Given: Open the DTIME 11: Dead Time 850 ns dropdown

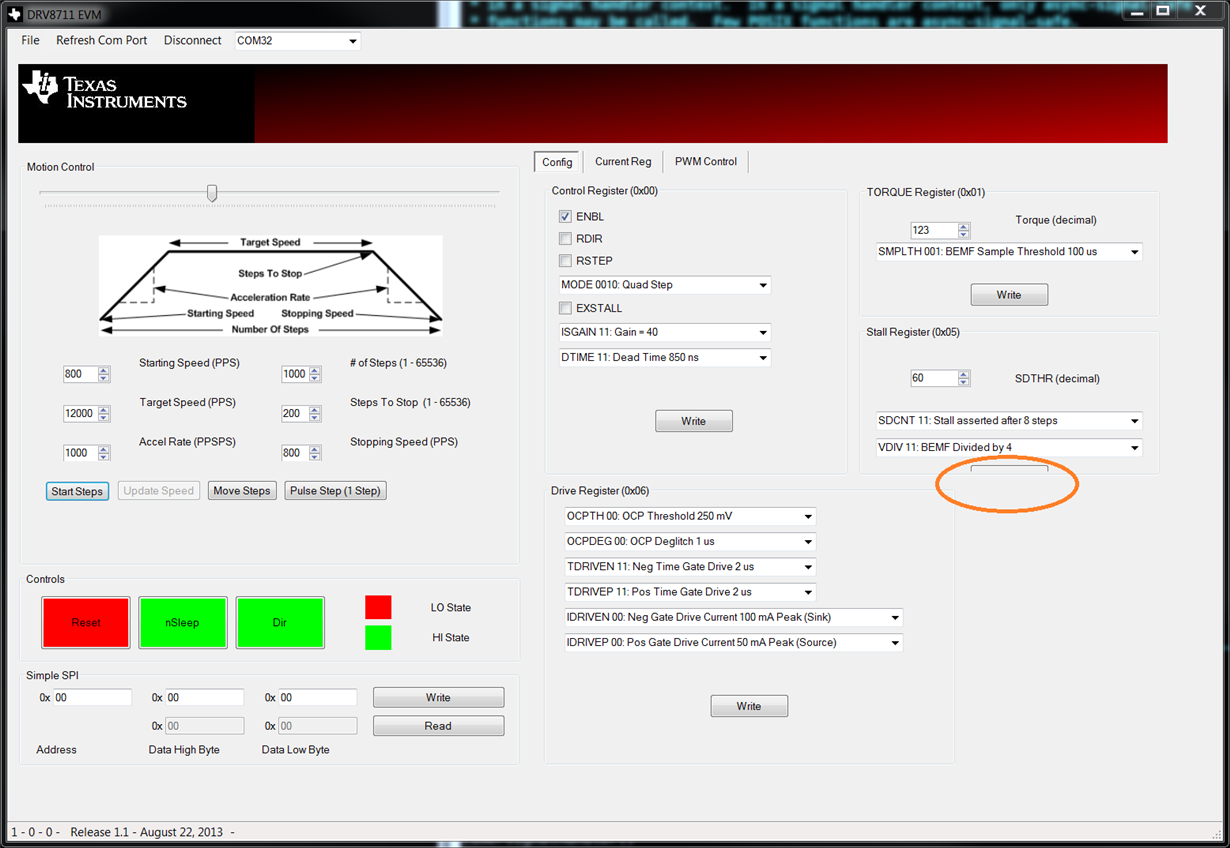Looking at the screenshot, I should click(665, 357).
